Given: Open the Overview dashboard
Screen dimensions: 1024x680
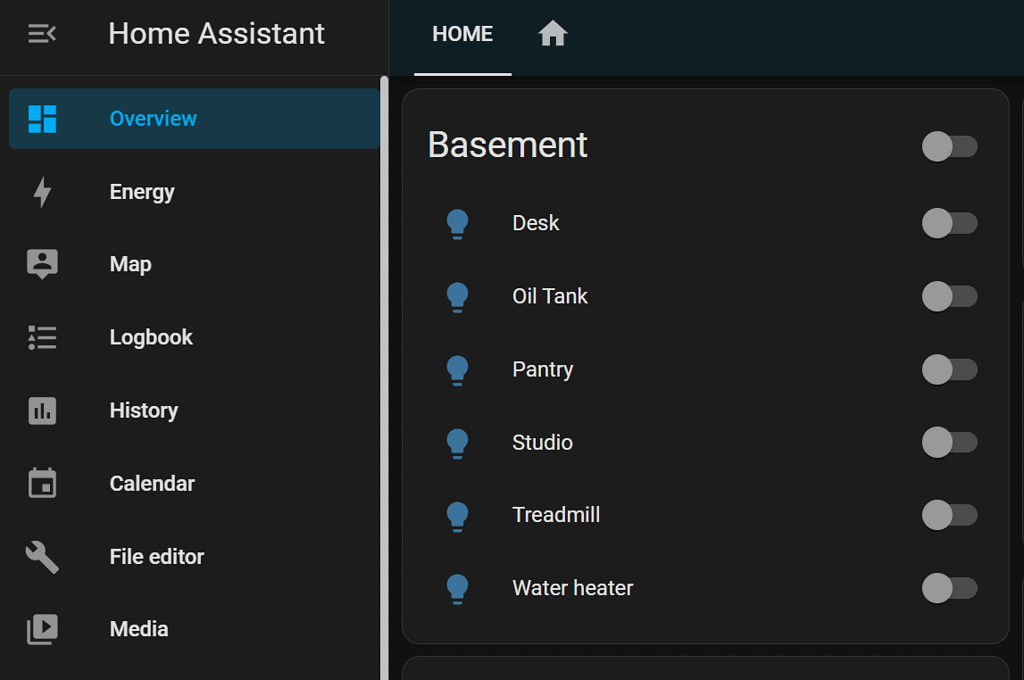Looking at the screenshot, I should pyautogui.click(x=152, y=118).
